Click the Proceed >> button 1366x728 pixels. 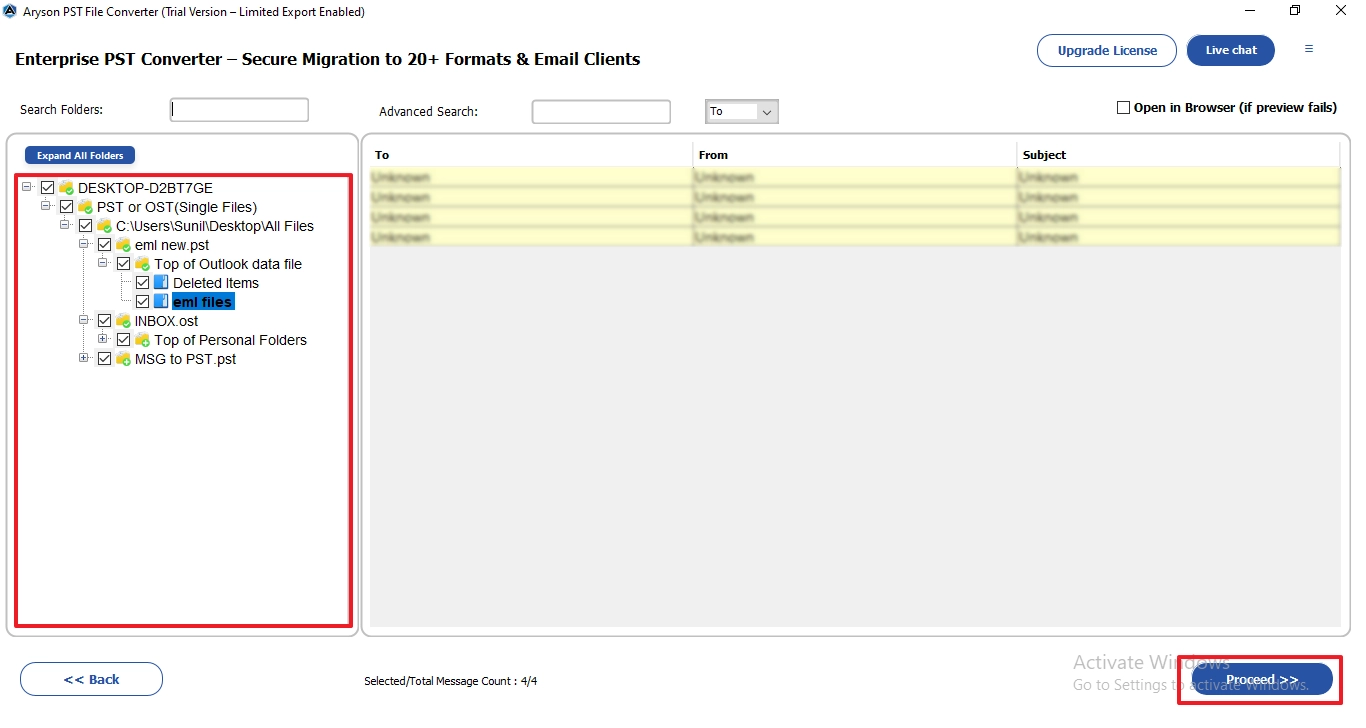pyautogui.click(x=1262, y=680)
